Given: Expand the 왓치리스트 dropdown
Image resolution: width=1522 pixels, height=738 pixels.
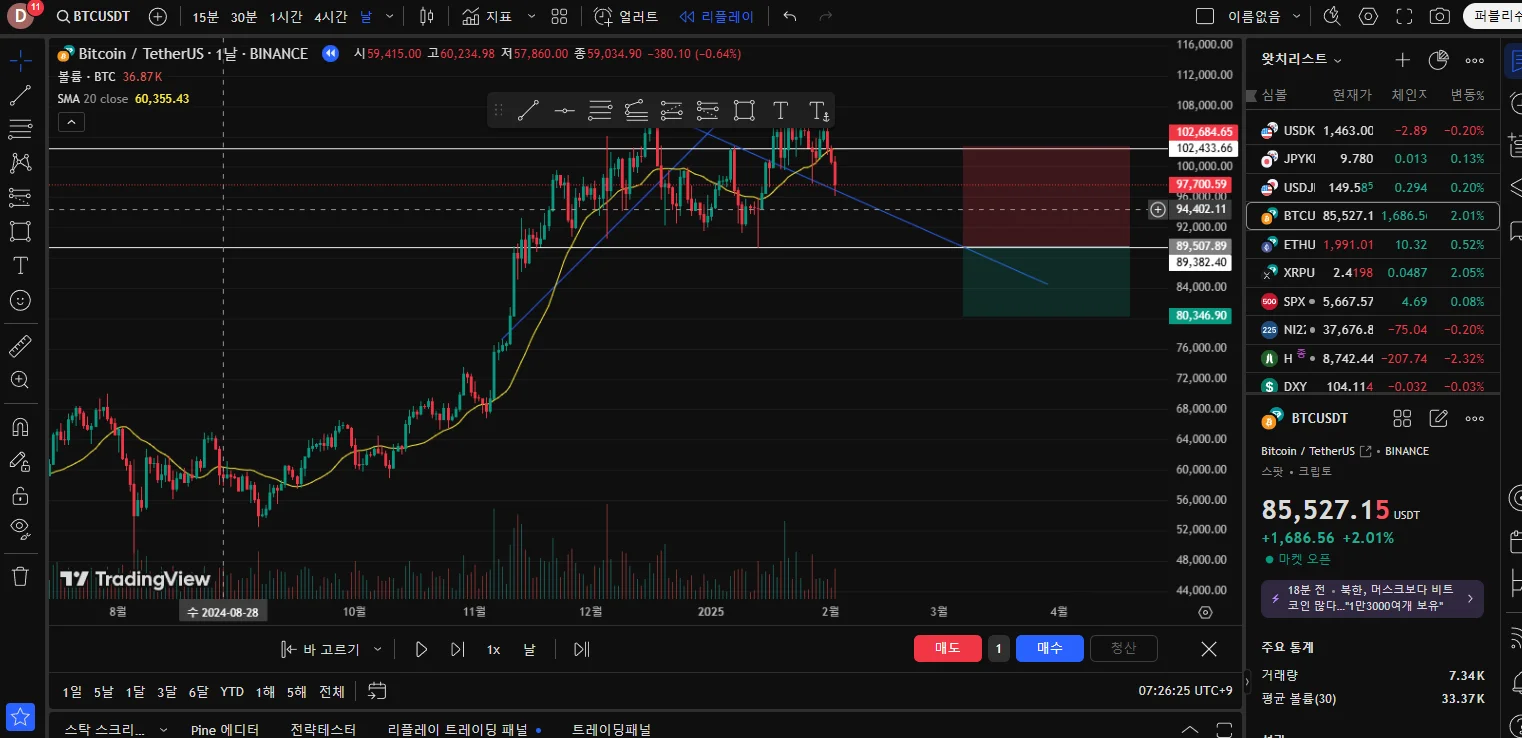Looking at the screenshot, I should point(1301,59).
